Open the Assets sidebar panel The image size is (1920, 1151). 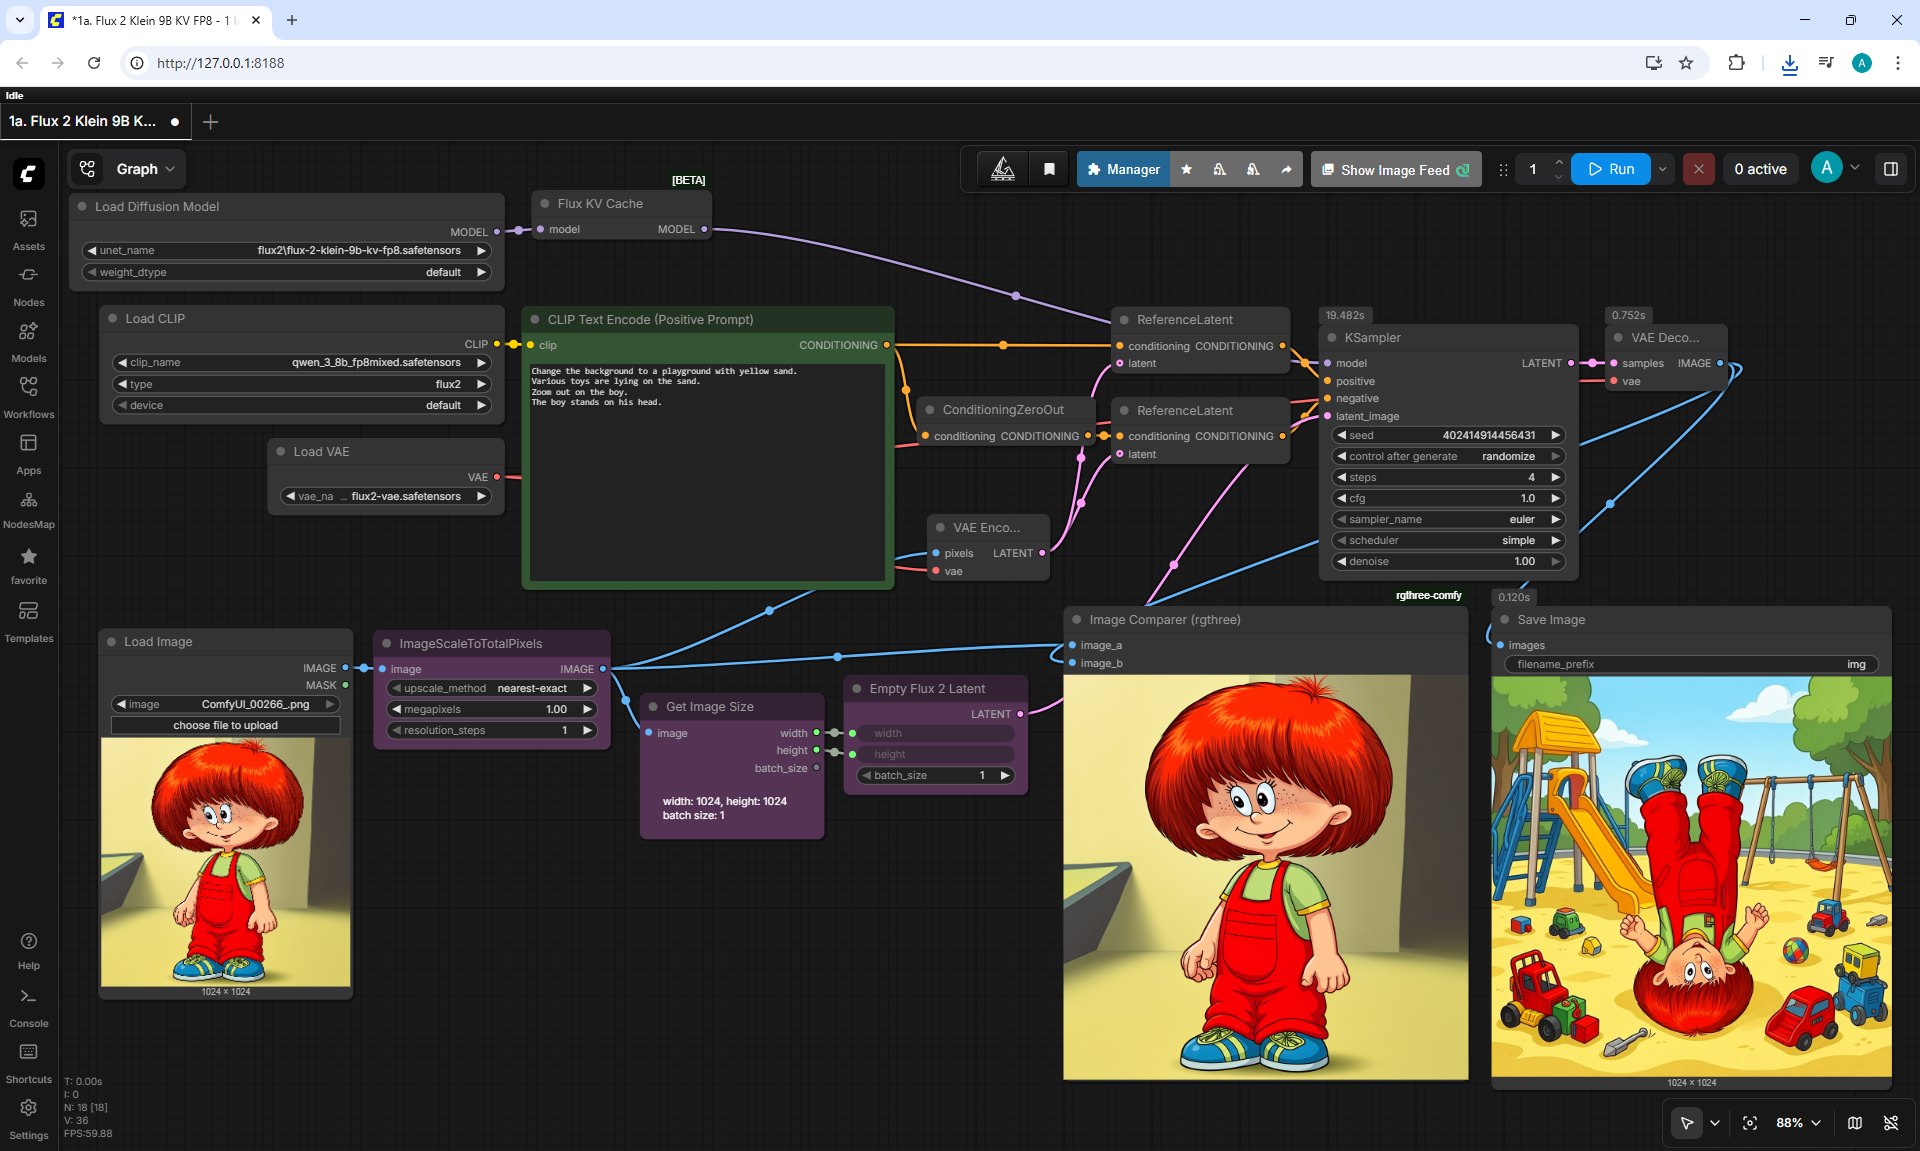pos(28,230)
